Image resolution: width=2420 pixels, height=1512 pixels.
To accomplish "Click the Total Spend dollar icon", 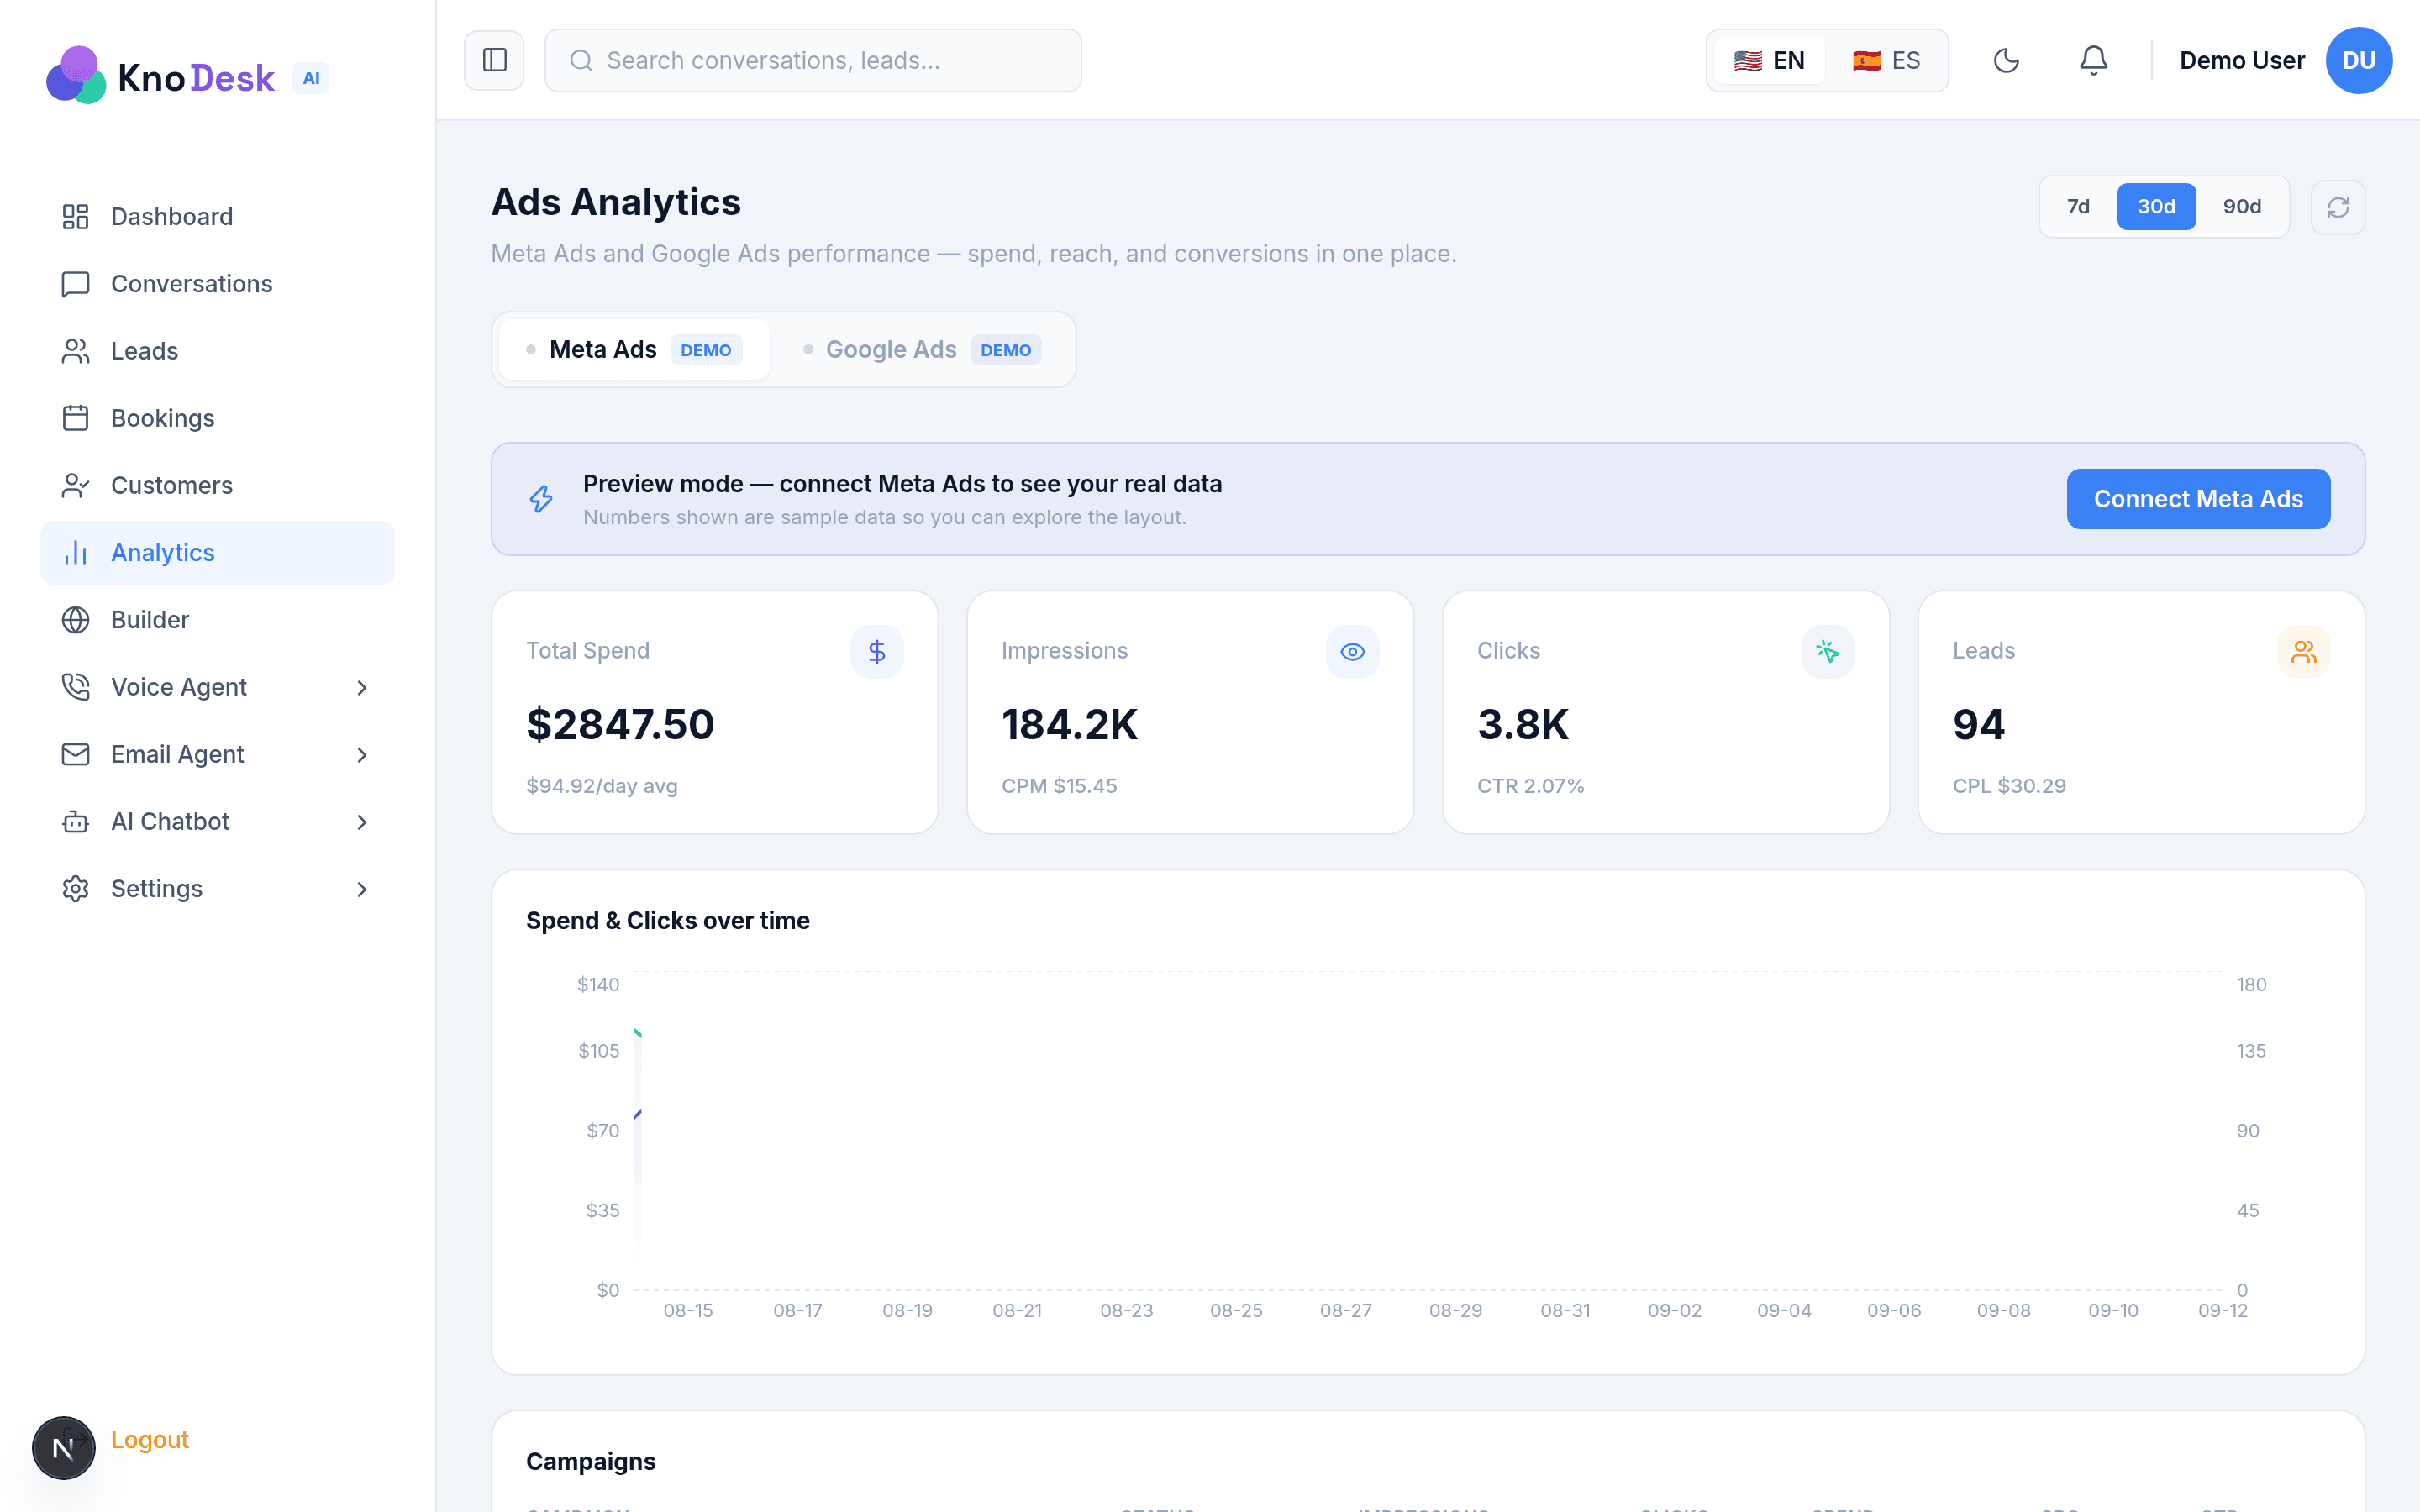I will point(877,652).
